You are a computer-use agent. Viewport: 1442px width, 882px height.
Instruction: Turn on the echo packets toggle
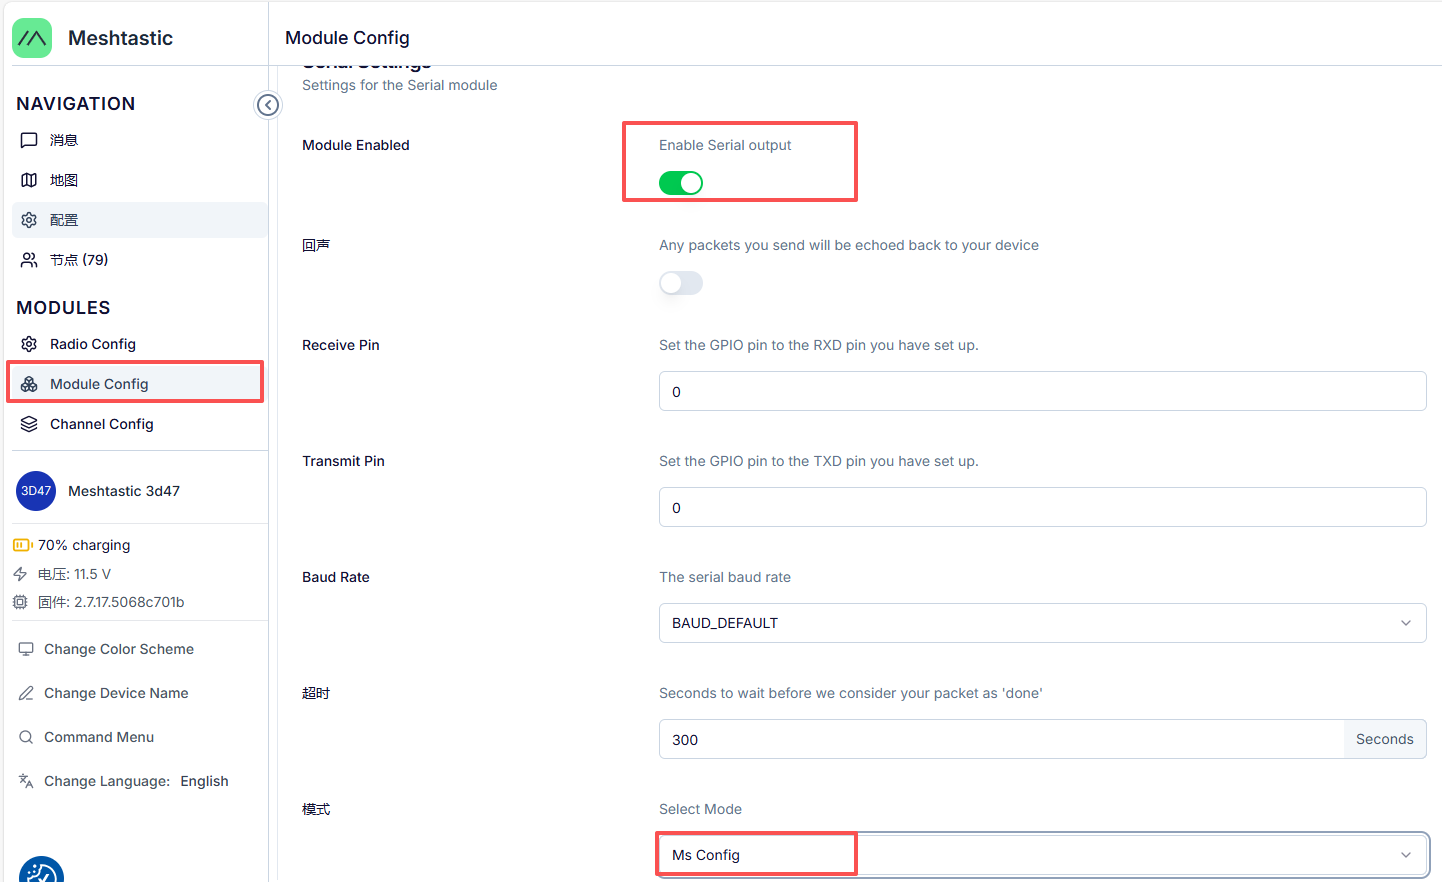(681, 283)
